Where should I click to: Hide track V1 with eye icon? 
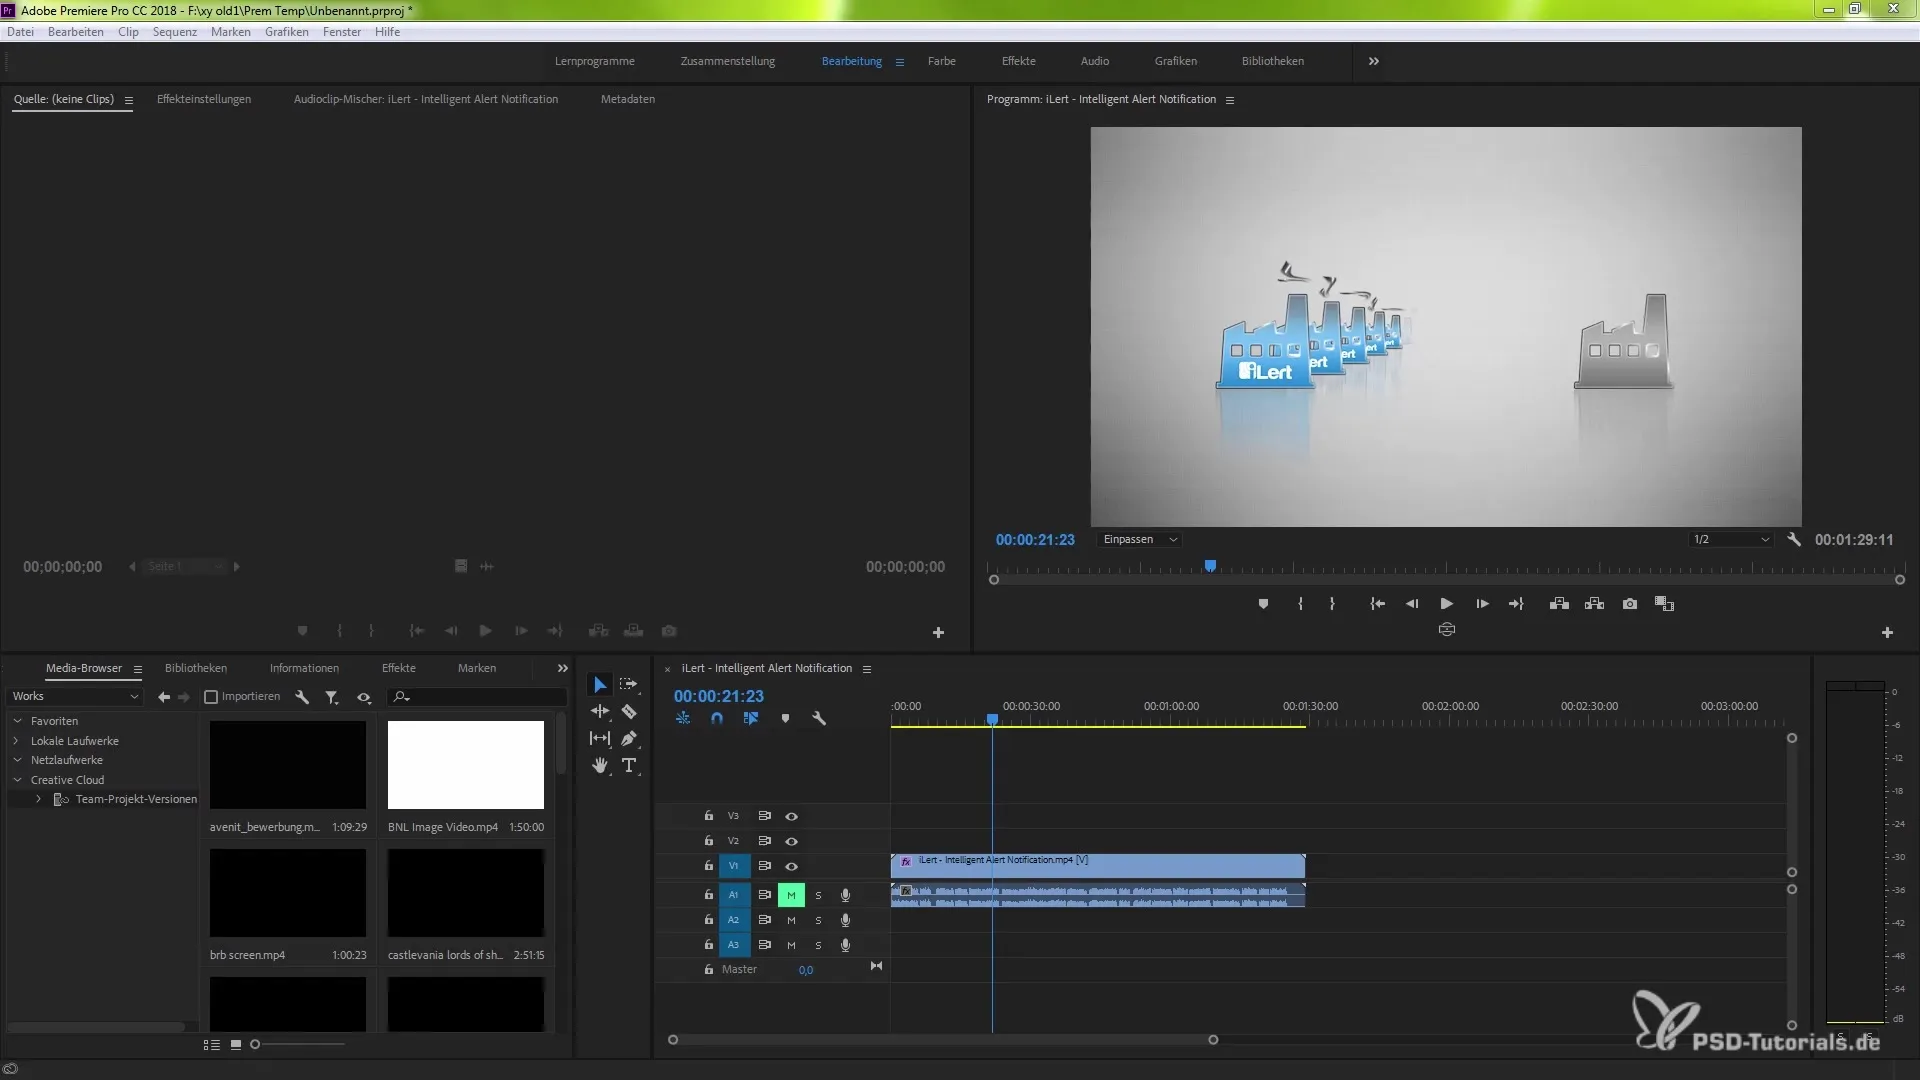[791, 866]
